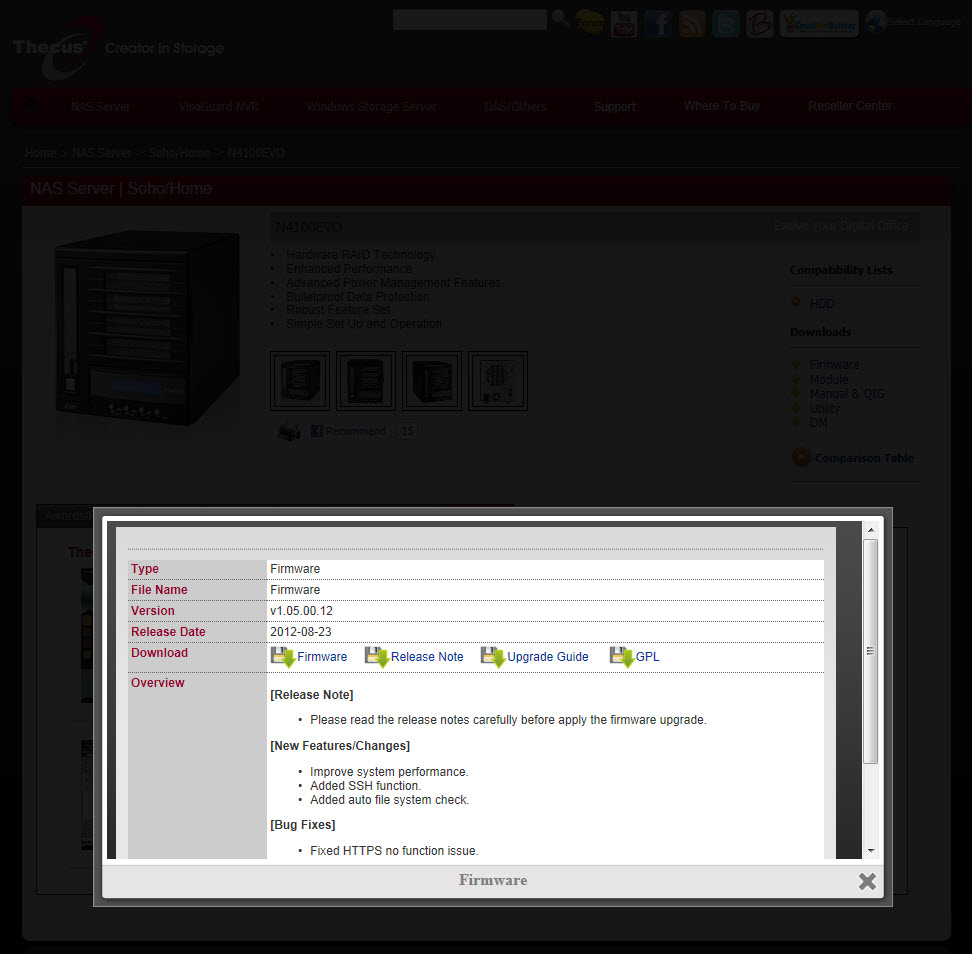Click the Facebook Recommend button
Screen dimensions: 972x954
tap(348, 431)
